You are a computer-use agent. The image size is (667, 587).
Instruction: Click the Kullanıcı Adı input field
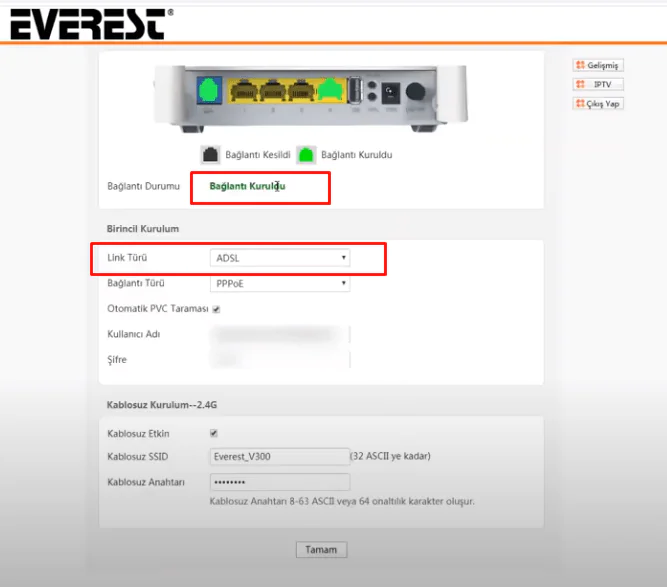[280, 334]
